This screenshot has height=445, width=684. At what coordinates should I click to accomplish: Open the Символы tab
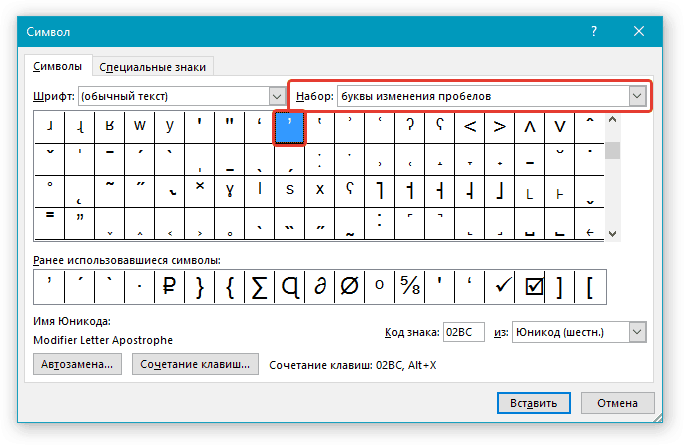coord(58,67)
